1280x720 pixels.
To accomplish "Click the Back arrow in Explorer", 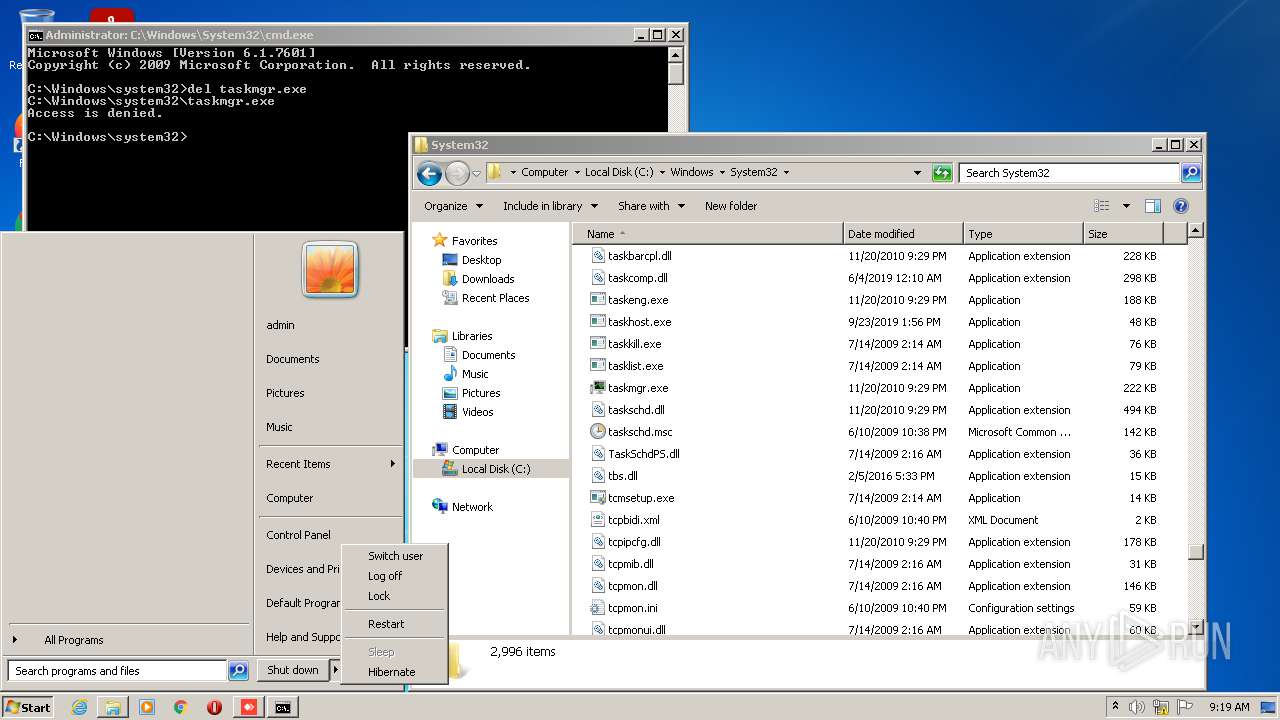I will [x=429, y=173].
